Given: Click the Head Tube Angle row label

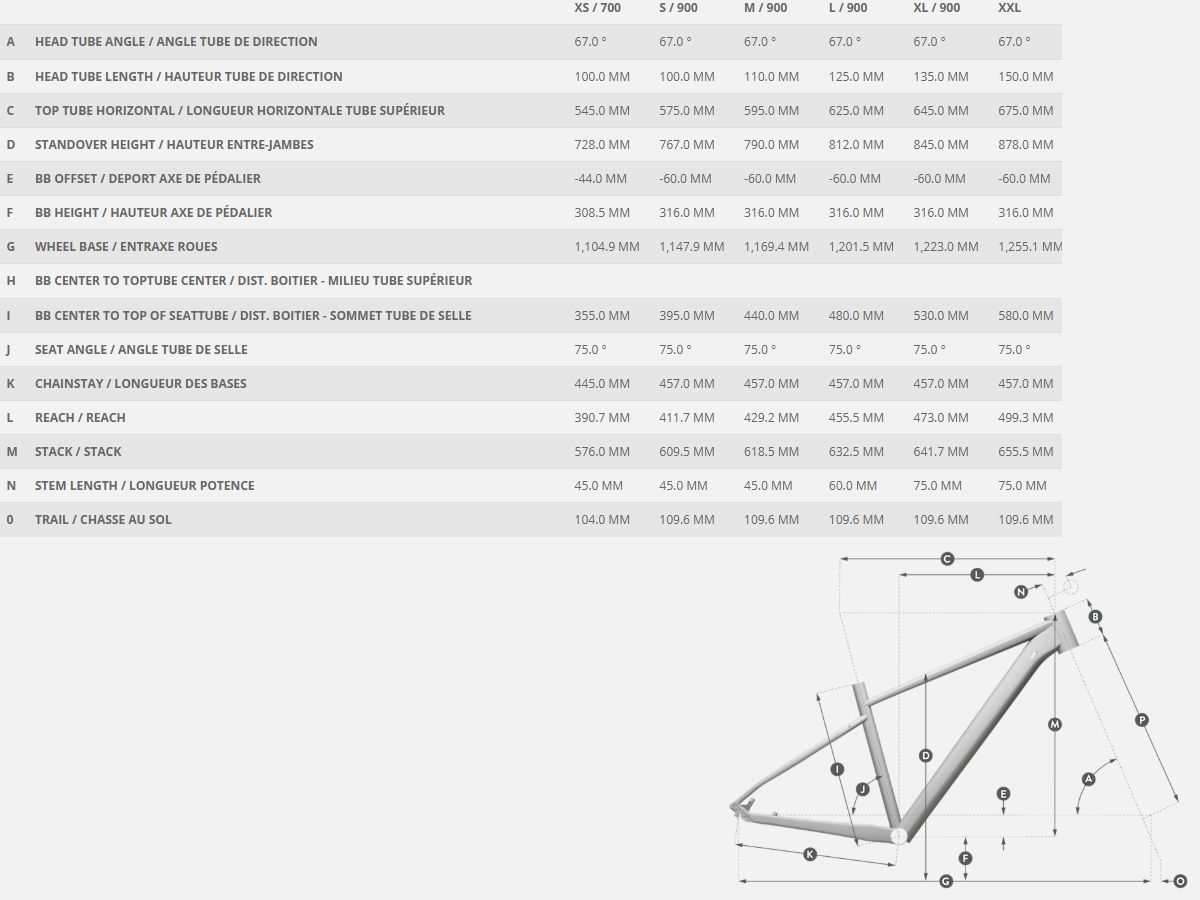Looking at the screenshot, I should (x=176, y=42).
